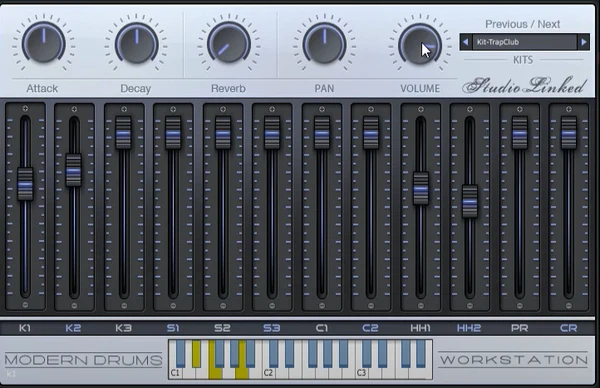Click the plus icon above PR fader
This screenshot has width=600, height=388.
[x=520, y=109]
